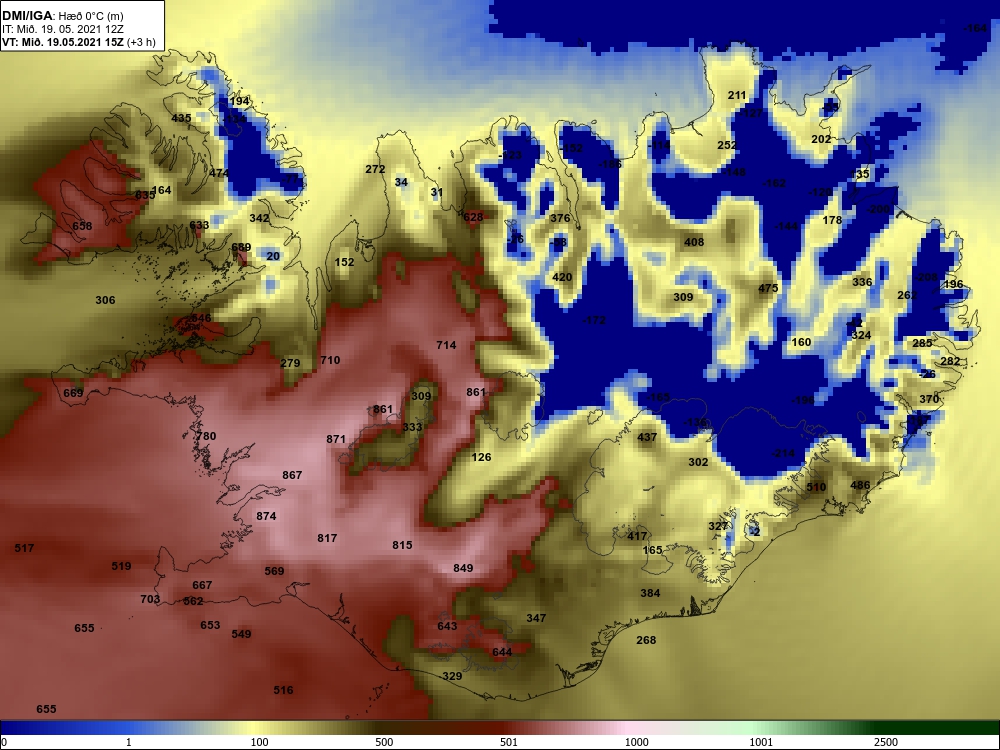Click the map value 417
Viewport: 1000px width, 750px height.
[636, 536]
